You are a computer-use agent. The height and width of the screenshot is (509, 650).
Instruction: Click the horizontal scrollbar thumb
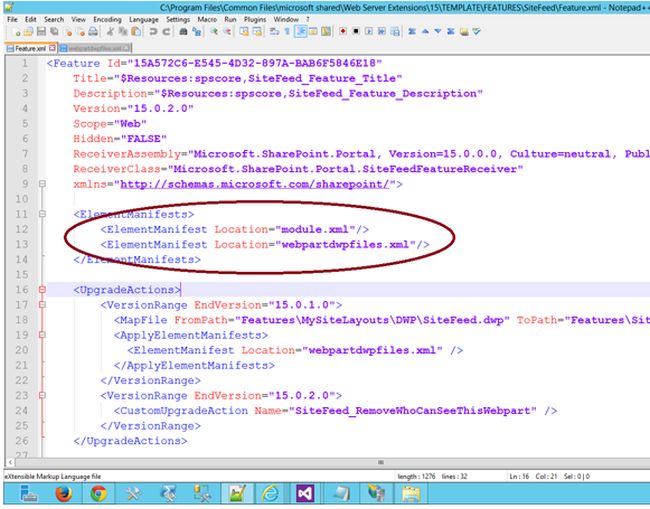point(381,462)
